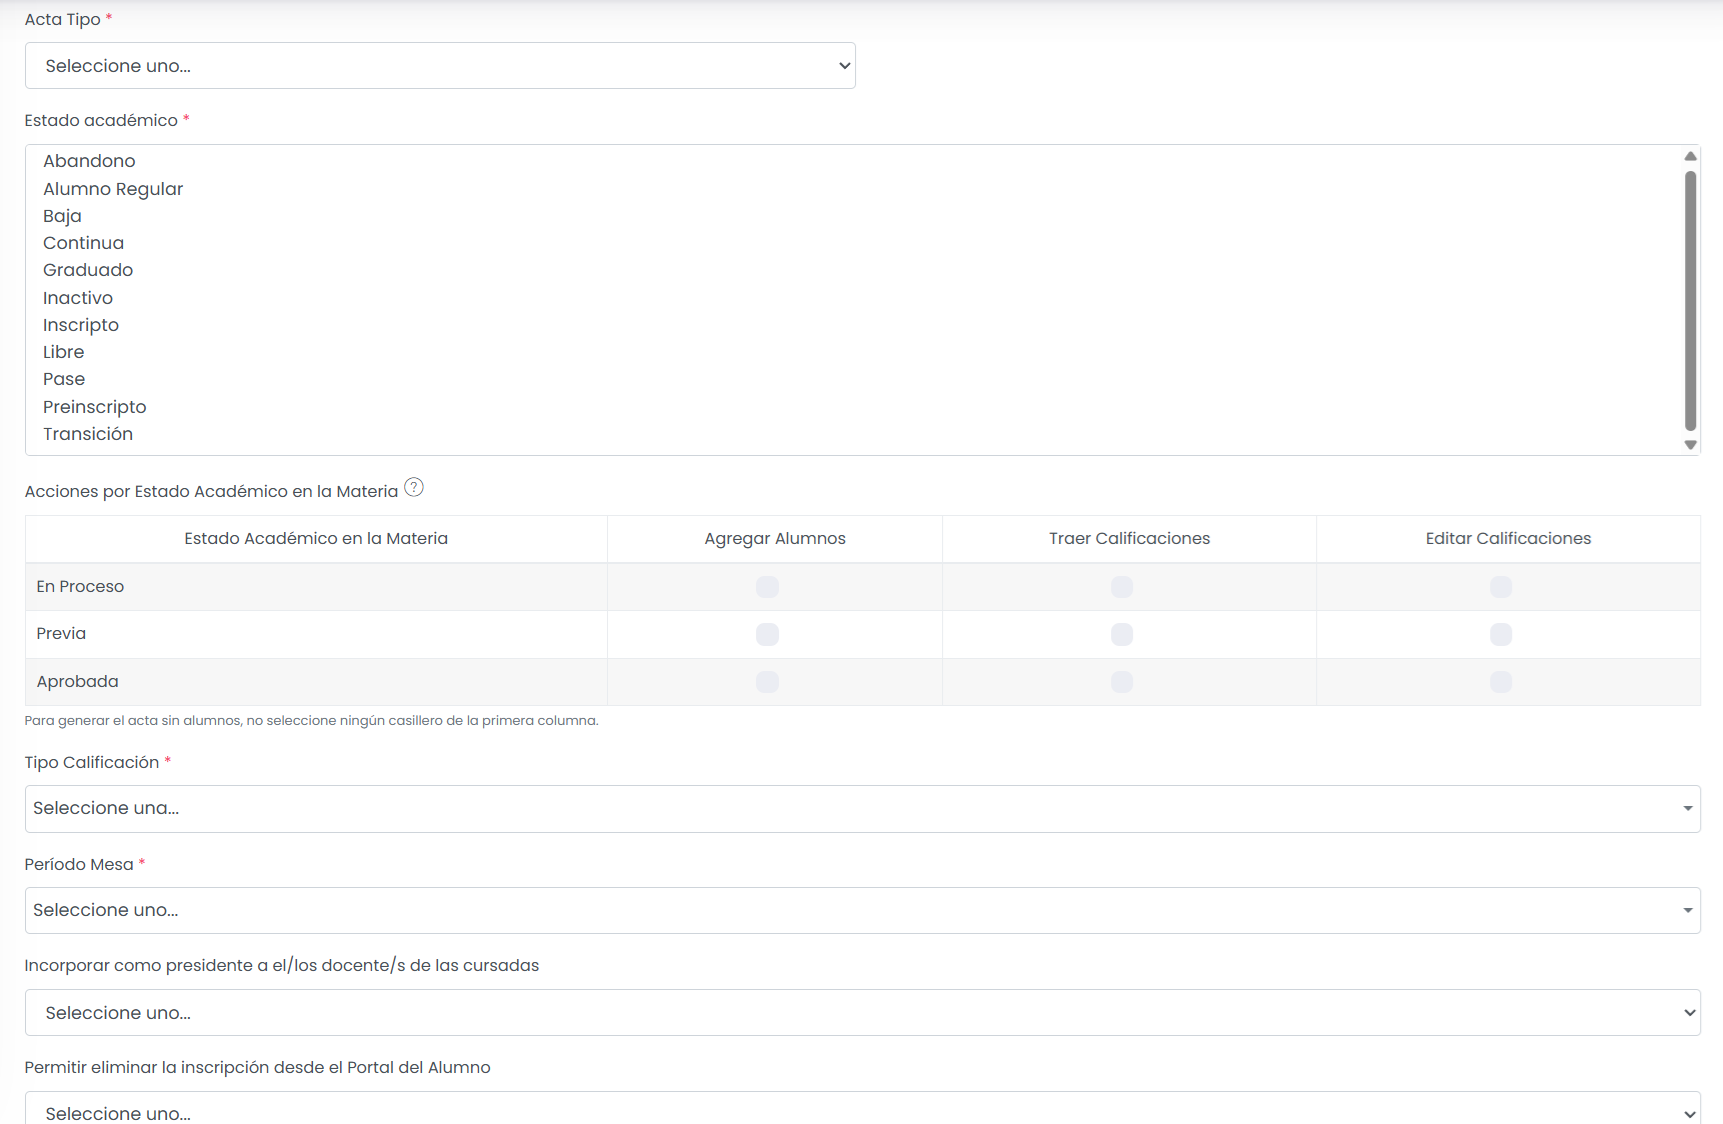Viewport: 1723px width, 1124px height.
Task: Click the Editar Calificaciones column header
Action: [x=1508, y=539]
